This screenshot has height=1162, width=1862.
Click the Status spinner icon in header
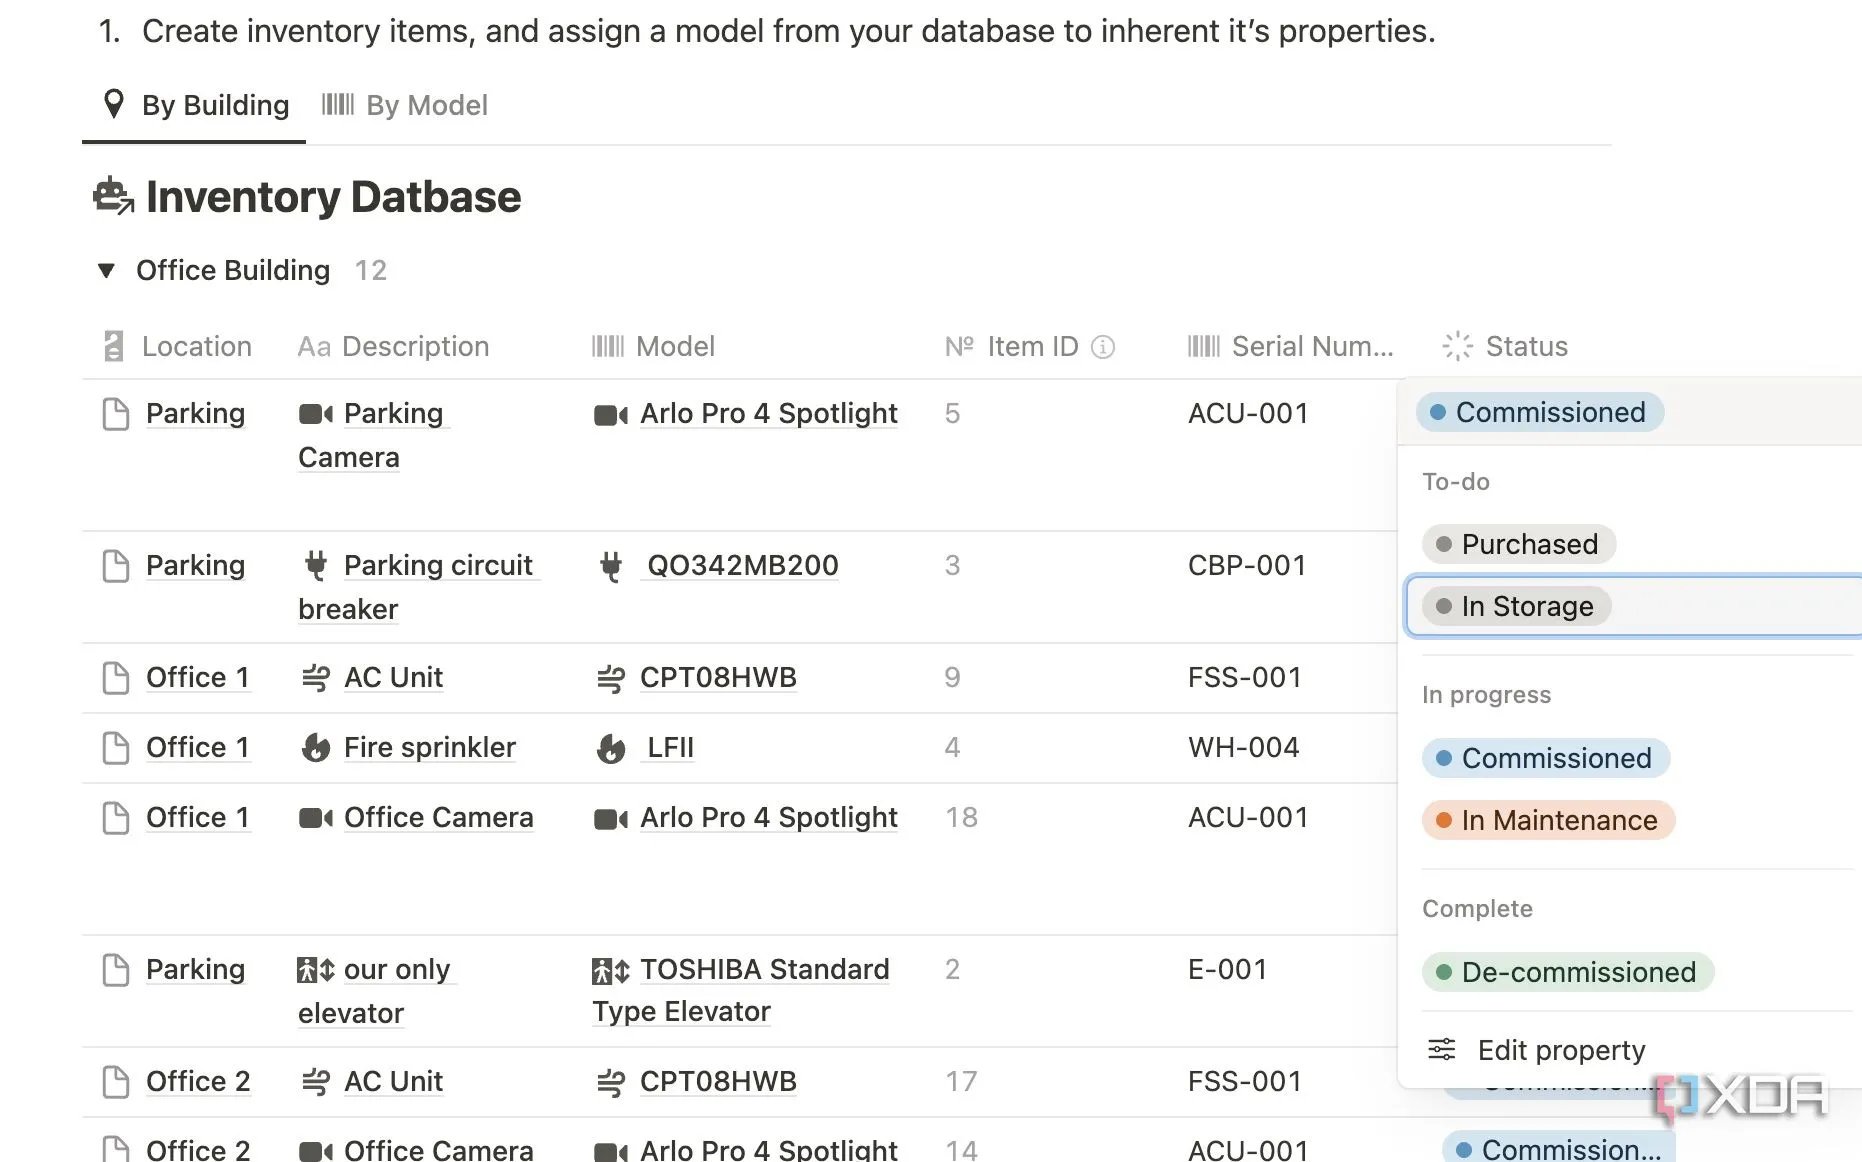1457,346
